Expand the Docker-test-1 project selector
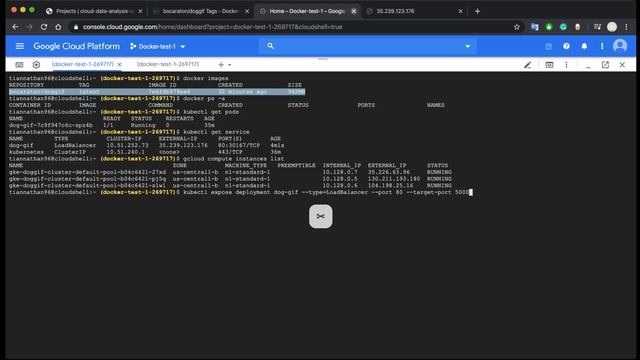This screenshot has width=640, height=360. tap(158, 47)
